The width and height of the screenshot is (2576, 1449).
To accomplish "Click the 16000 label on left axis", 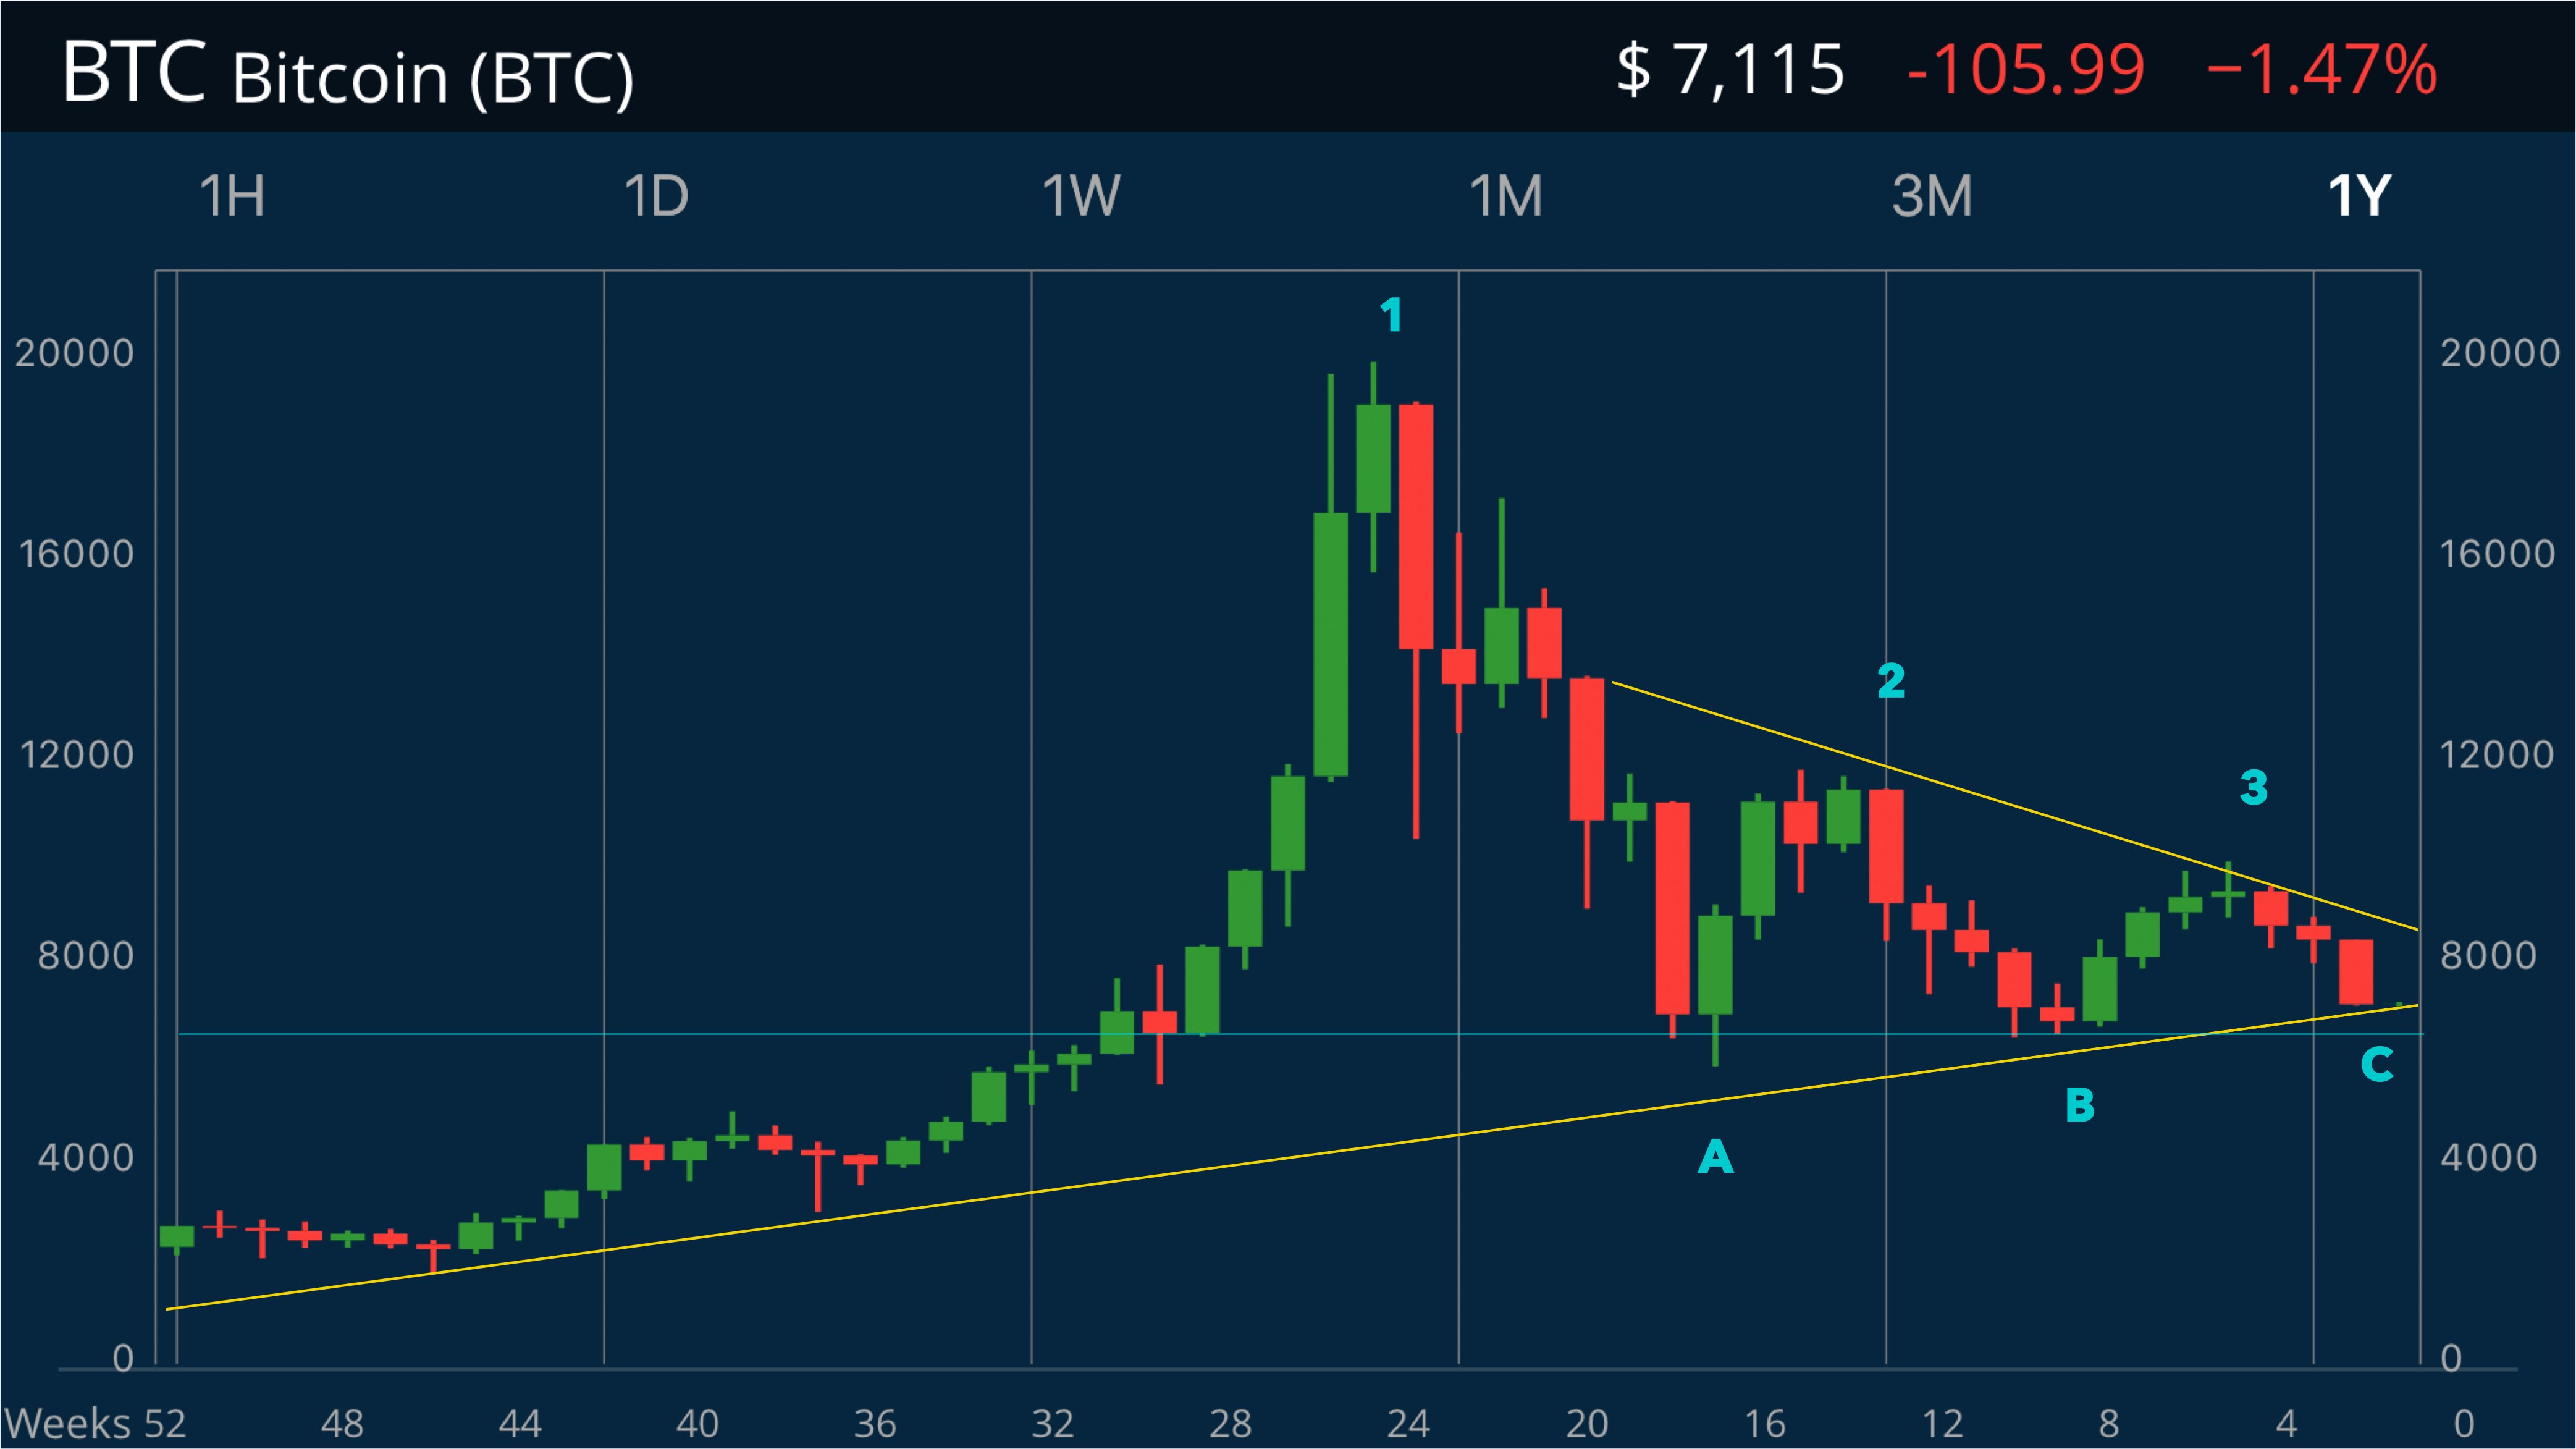I will [x=76, y=554].
